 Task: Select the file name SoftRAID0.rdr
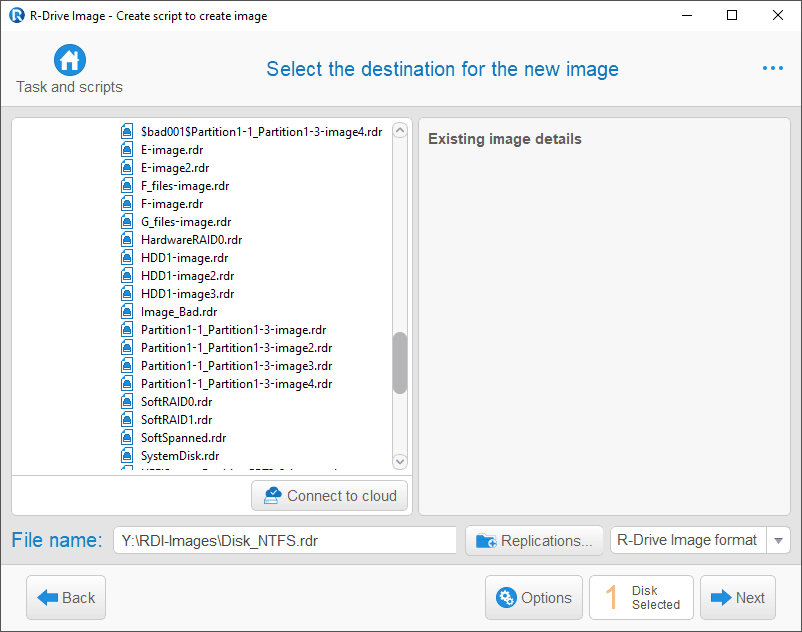176,401
